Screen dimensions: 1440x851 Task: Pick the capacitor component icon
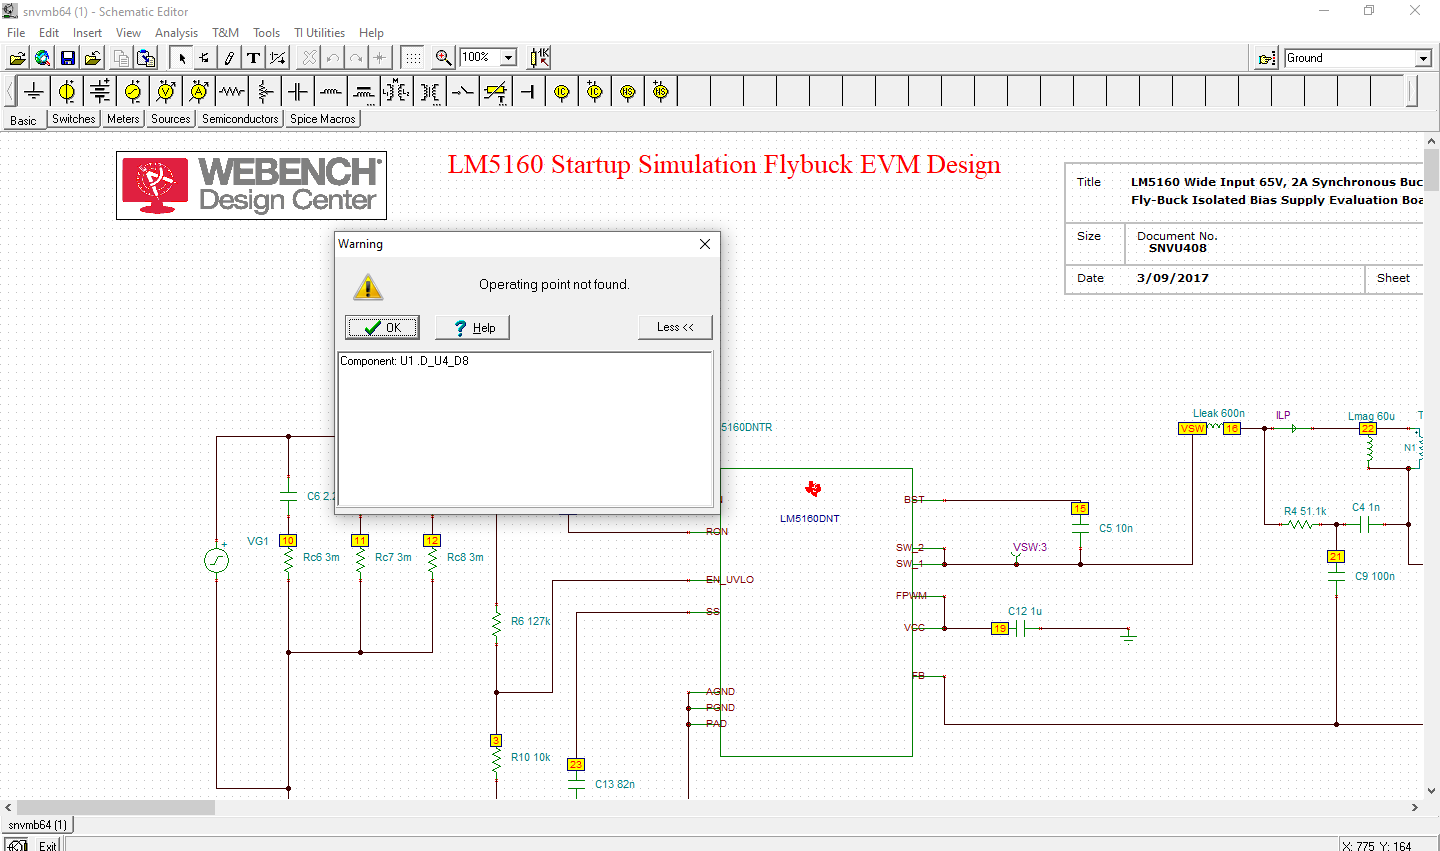click(x=298, y=92)
